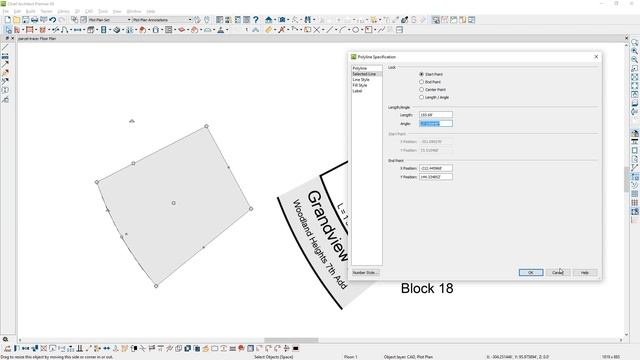Click the Number Style... button
This screenshot has height=360, width=640.
tap(365, 272)
